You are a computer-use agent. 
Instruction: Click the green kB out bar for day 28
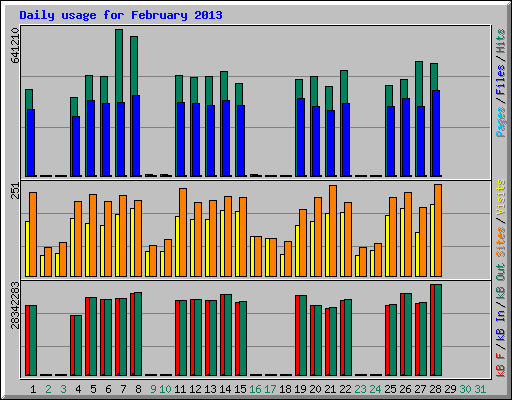point(438,330)
